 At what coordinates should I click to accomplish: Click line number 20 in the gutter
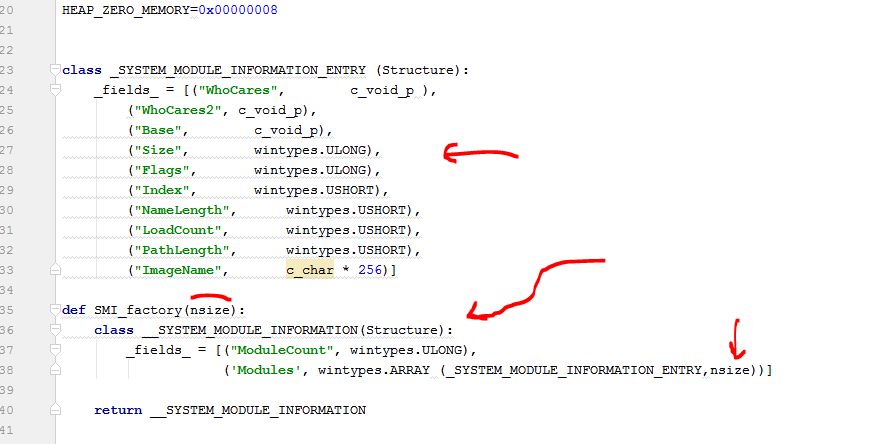click(11, 11)
